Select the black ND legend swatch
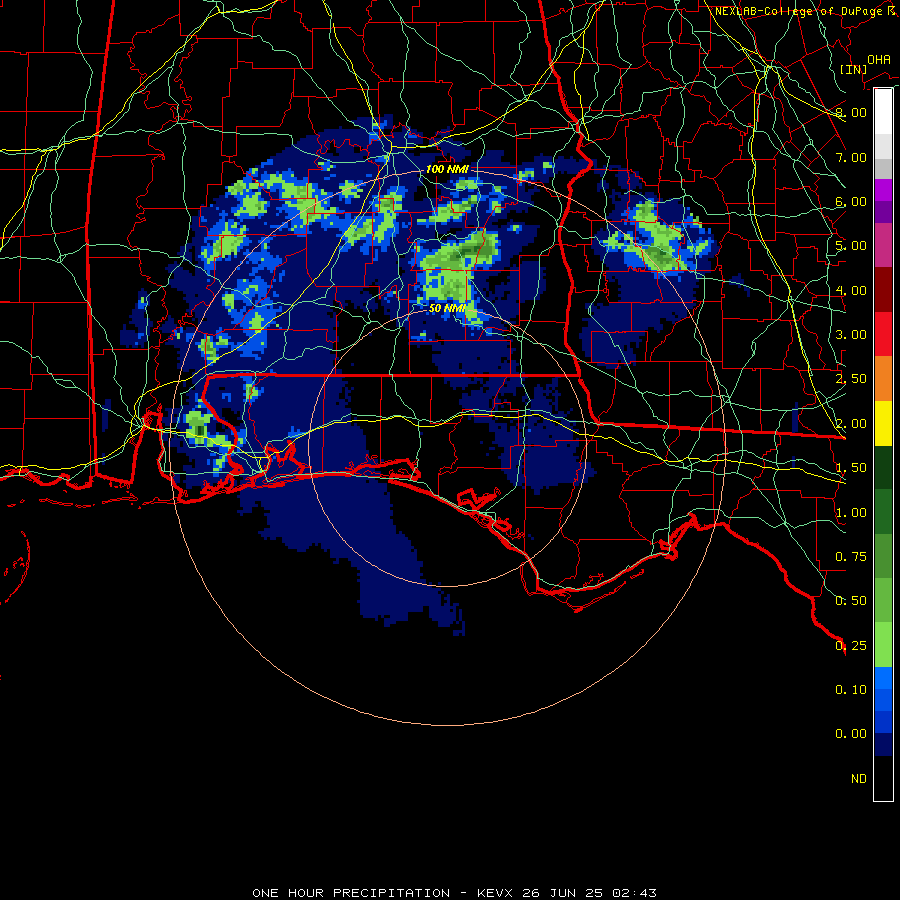Viewport: 900px width, 900px height. pos(883,778)
